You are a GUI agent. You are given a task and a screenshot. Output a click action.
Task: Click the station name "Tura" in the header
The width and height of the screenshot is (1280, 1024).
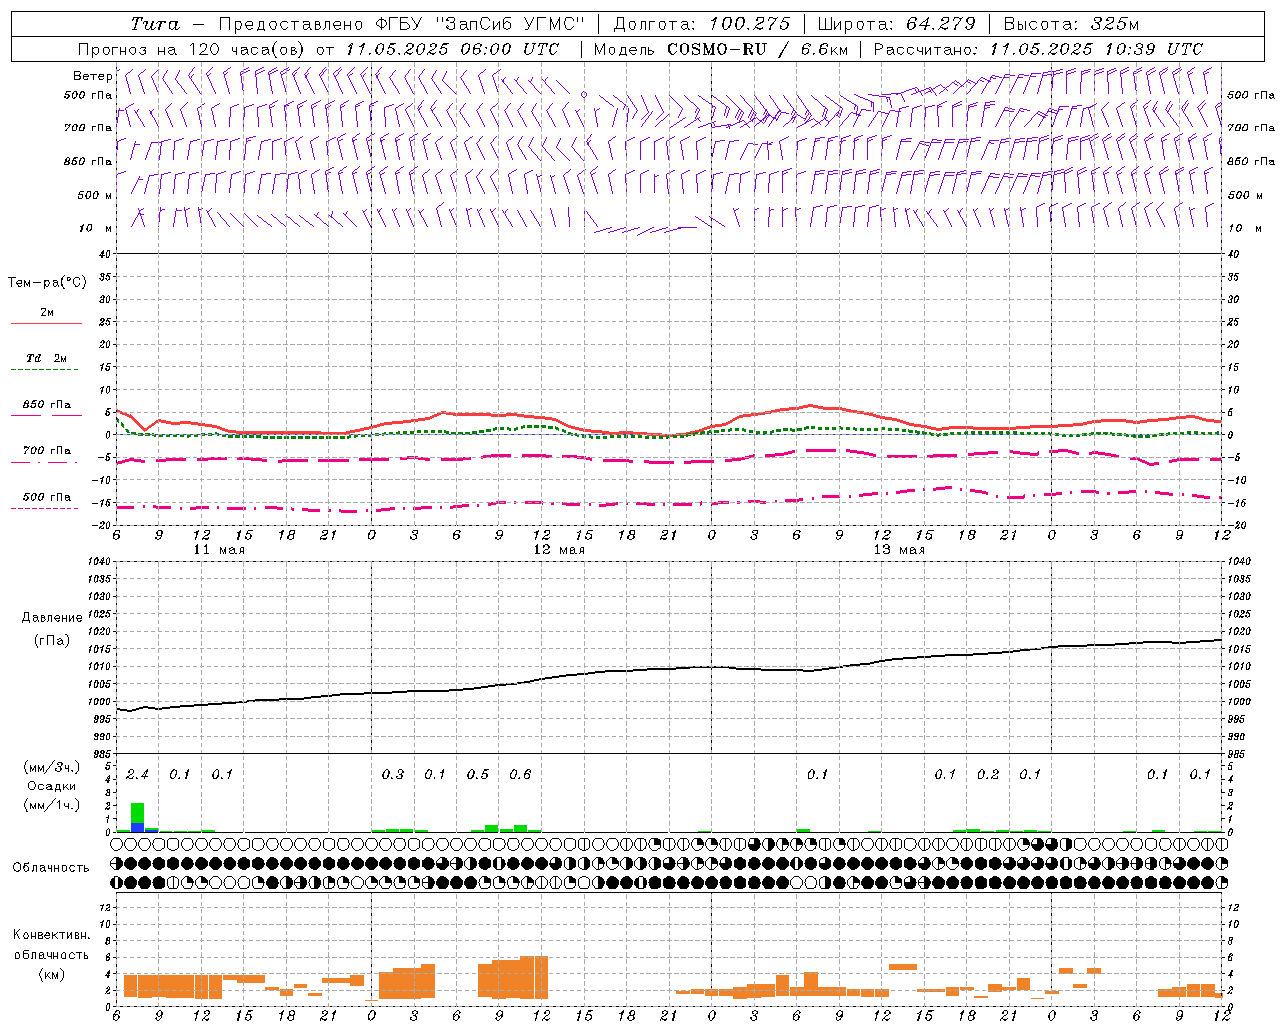tap(154, 24)
